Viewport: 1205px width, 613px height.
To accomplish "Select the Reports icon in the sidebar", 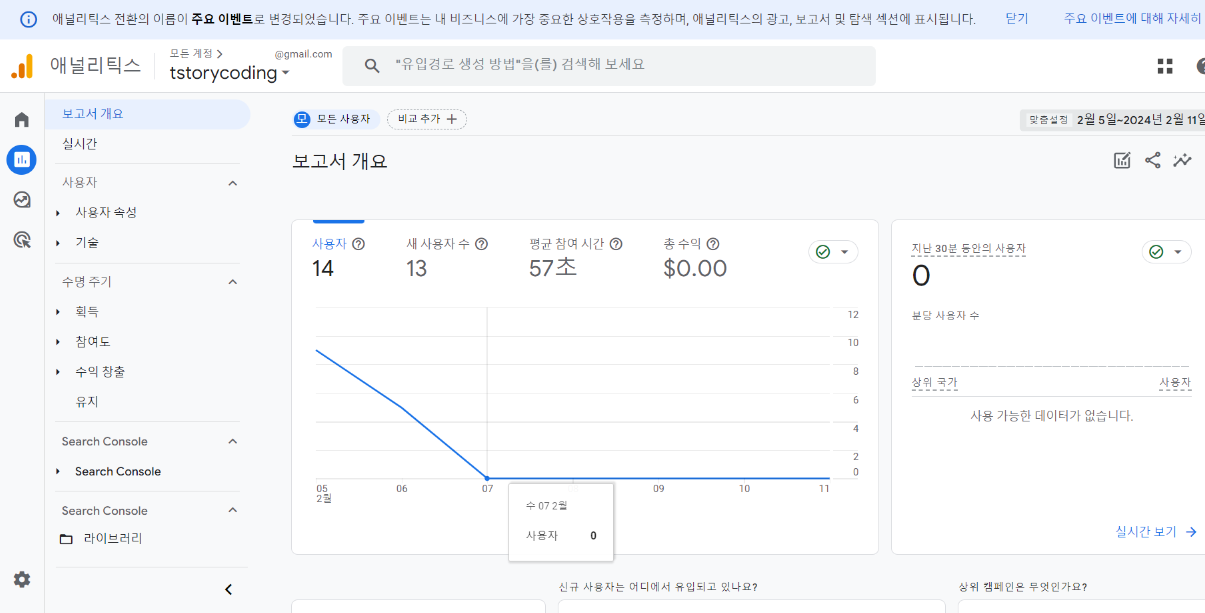I will (x=21, y=160).
